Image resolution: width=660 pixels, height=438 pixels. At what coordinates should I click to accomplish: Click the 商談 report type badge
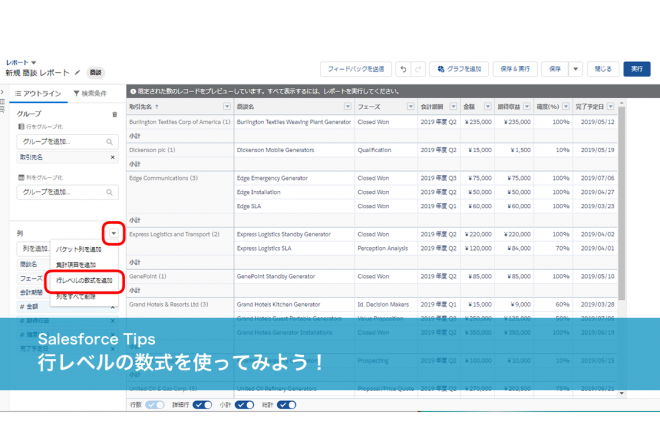pos(96,73)
